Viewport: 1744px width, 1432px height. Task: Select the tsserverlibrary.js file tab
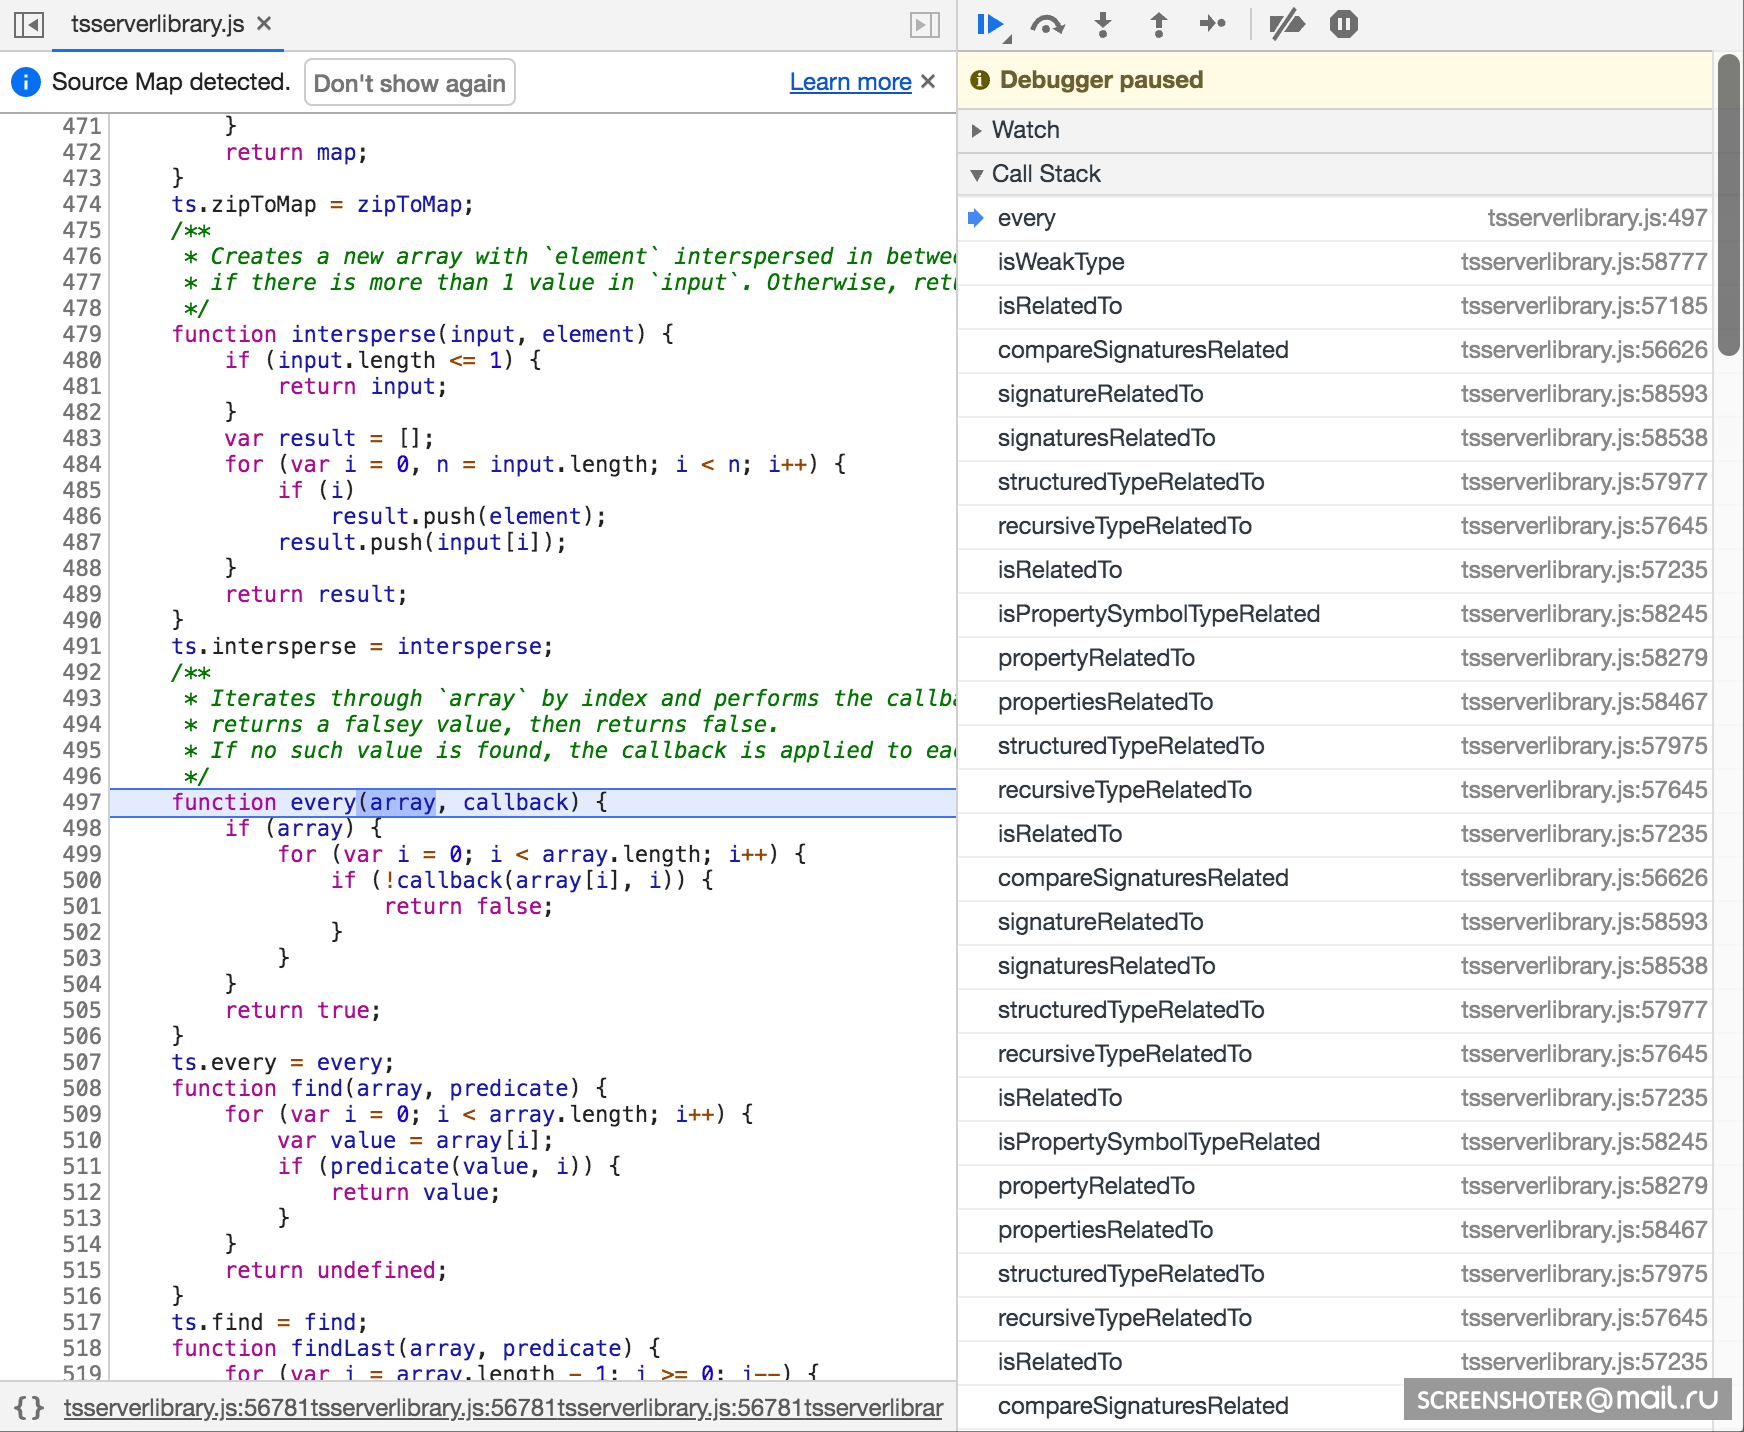coord(157,24)
